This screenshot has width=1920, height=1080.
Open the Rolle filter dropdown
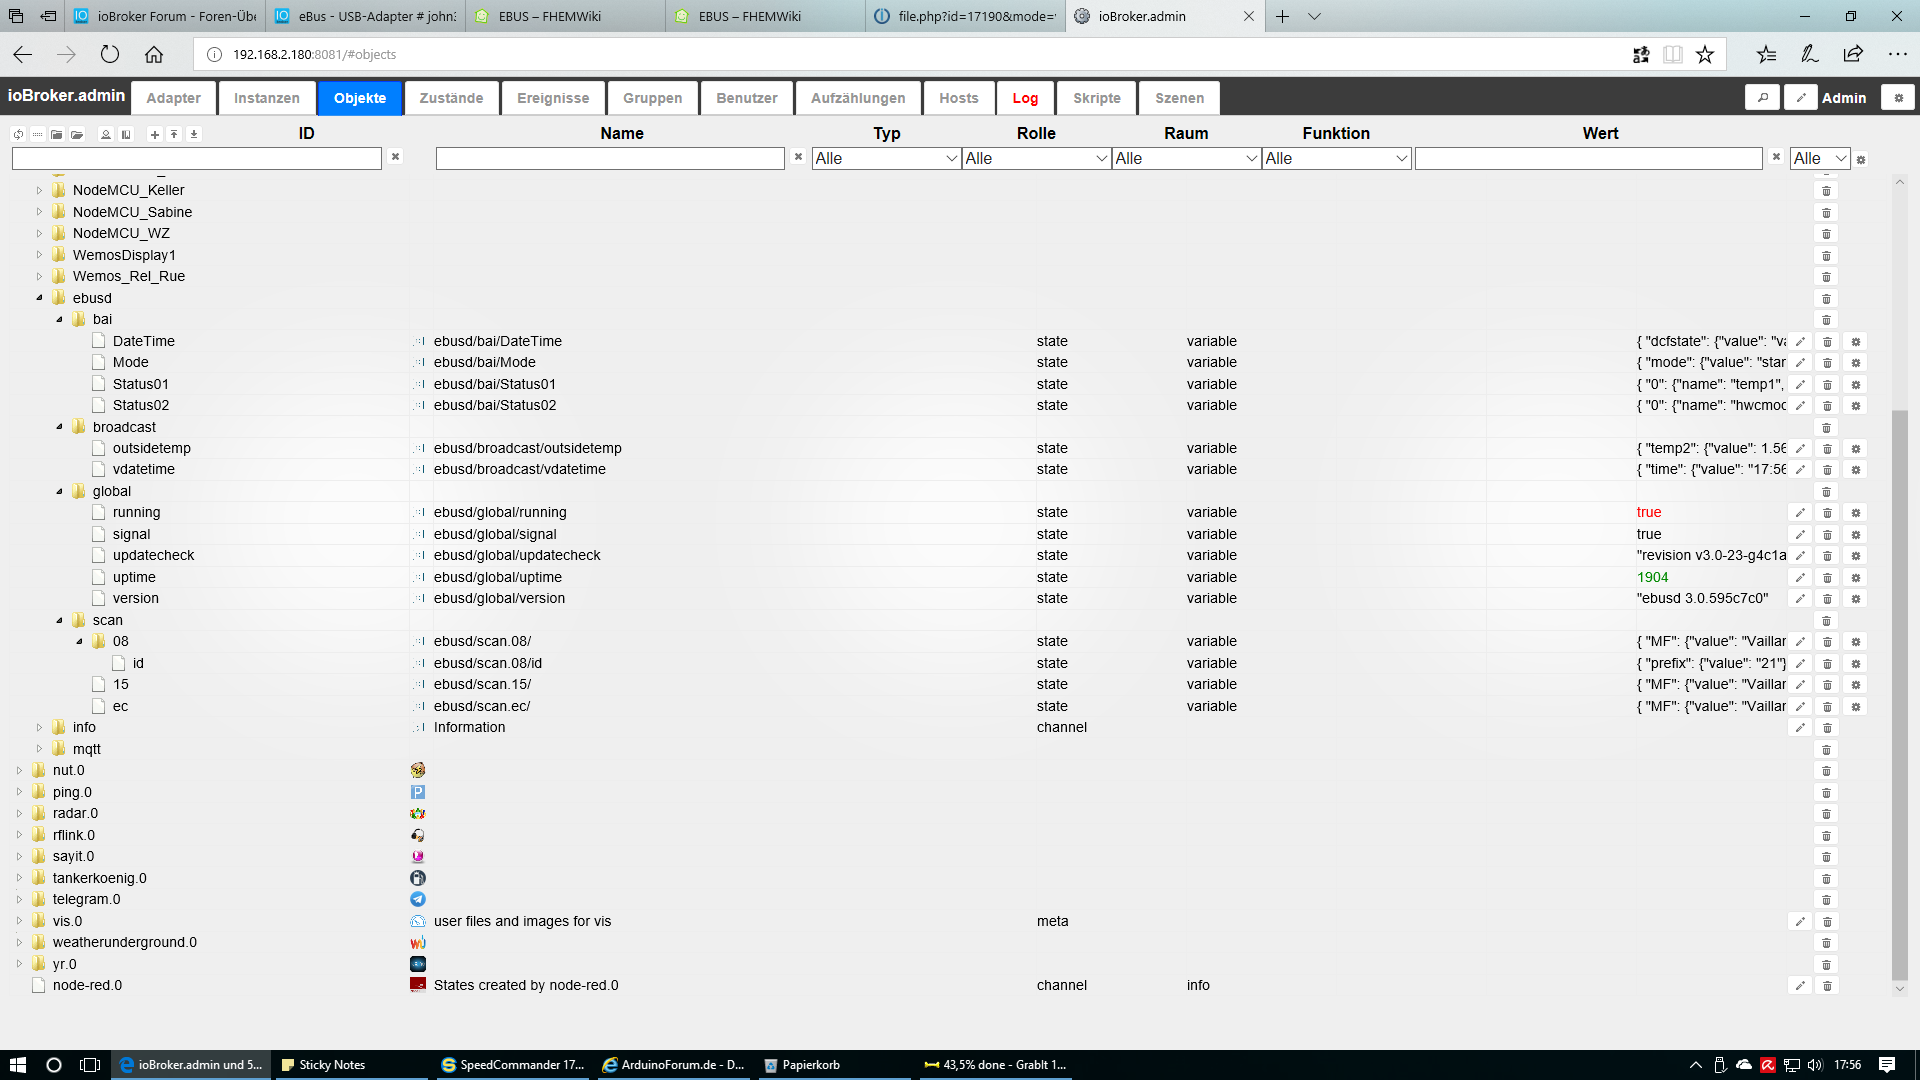click(1036, 158)
